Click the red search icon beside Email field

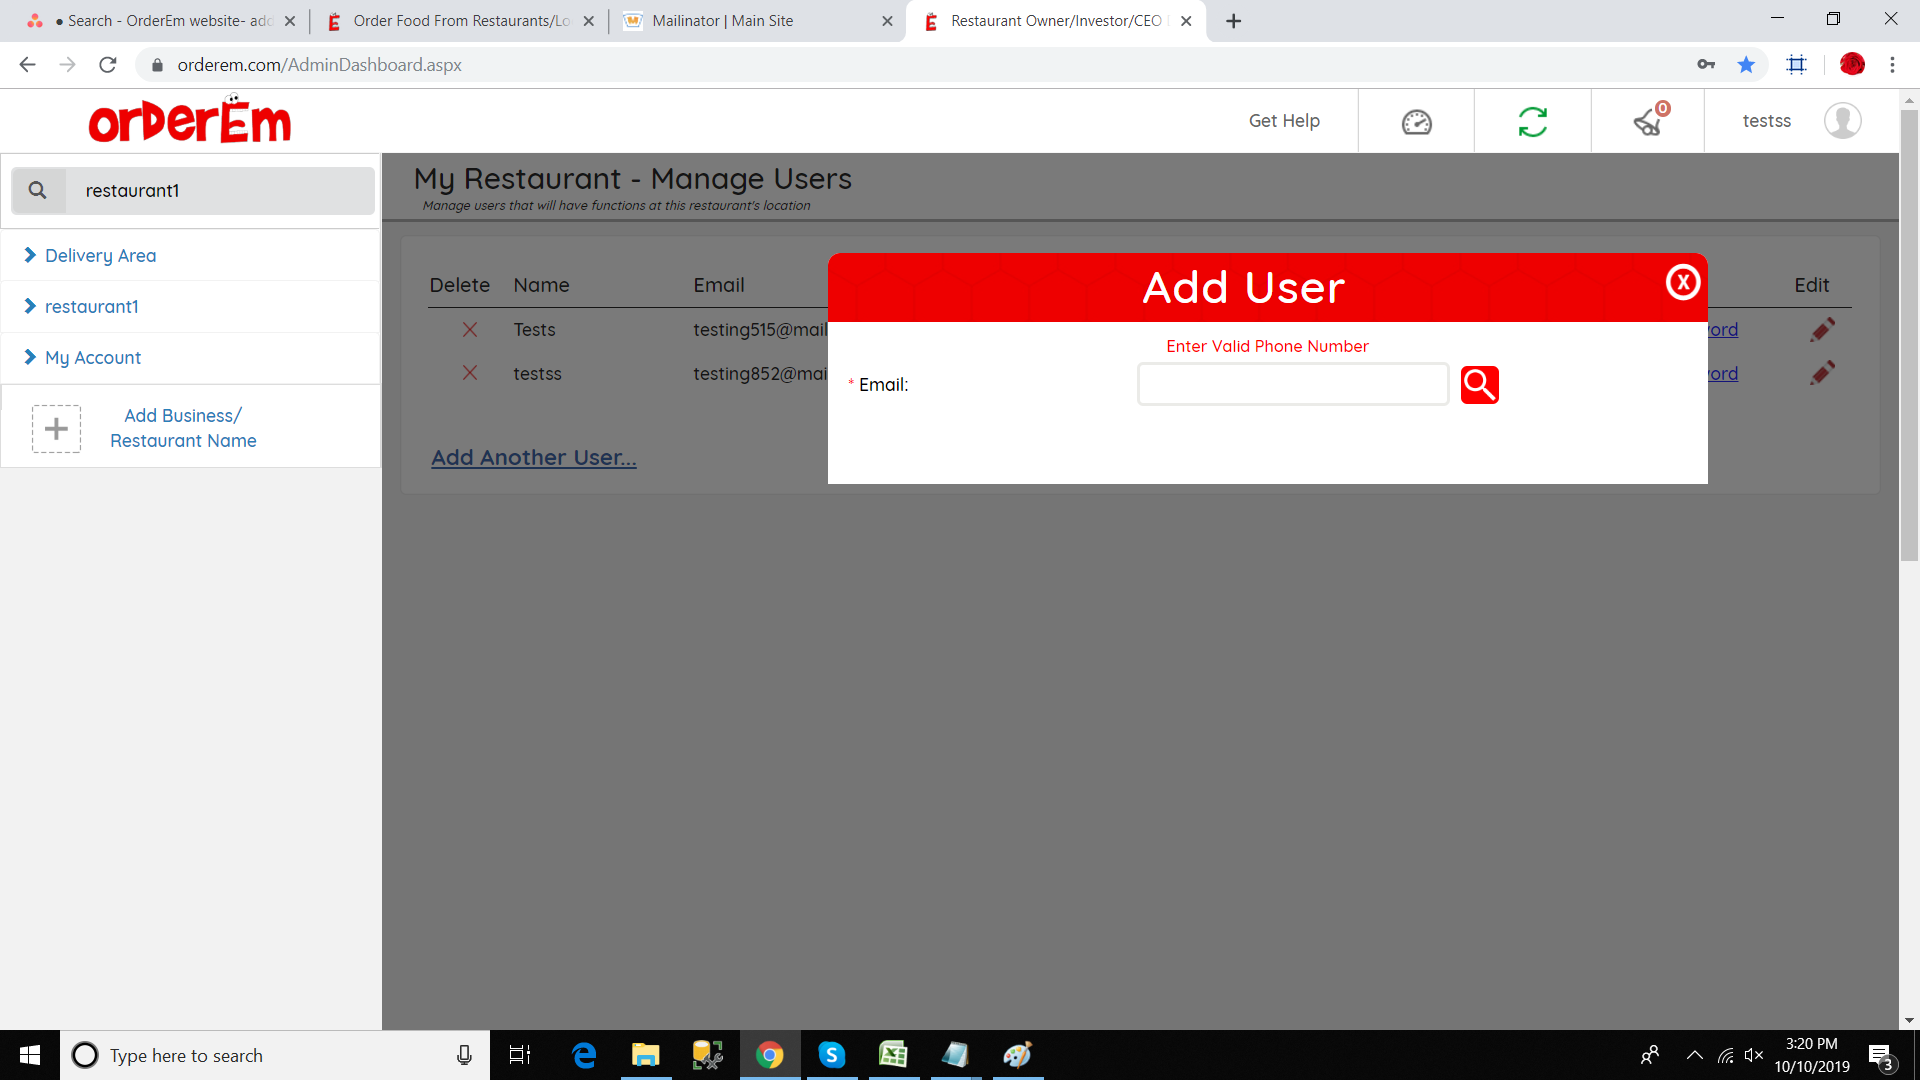1479,385
